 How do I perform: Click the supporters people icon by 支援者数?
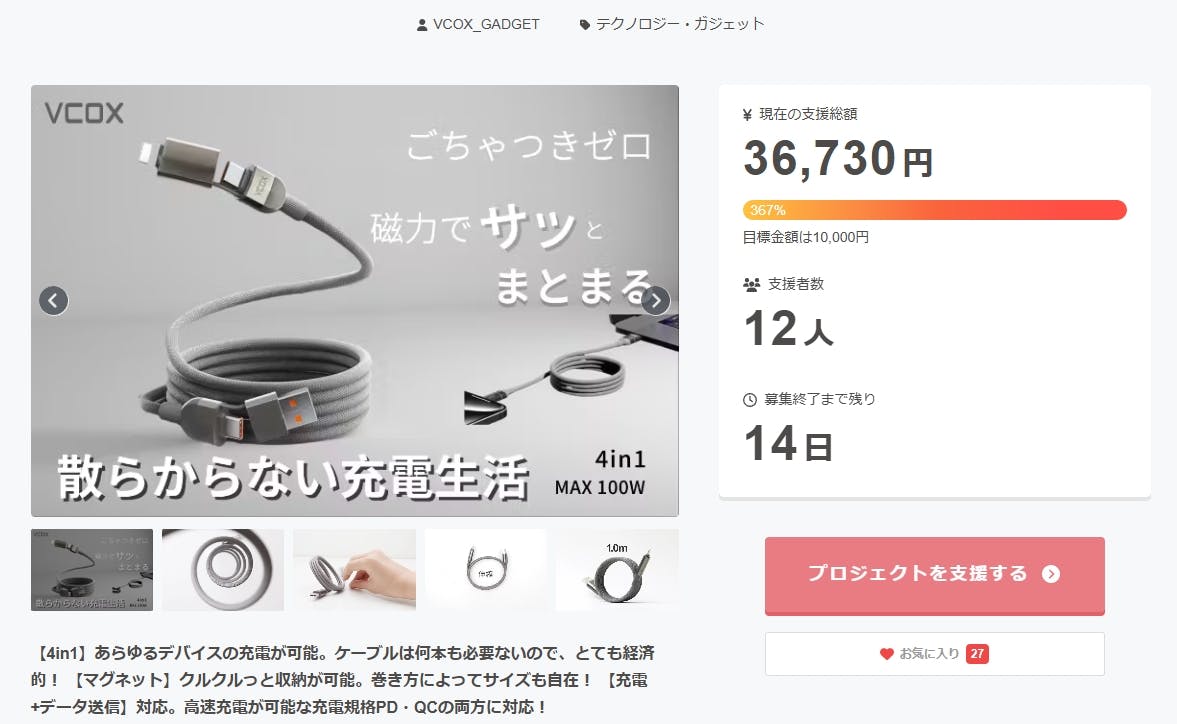751,284
